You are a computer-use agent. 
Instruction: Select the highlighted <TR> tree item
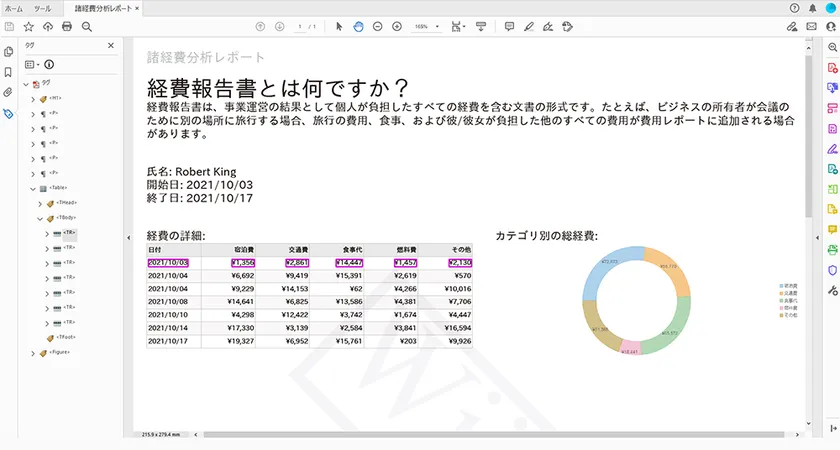coord(69,233)
